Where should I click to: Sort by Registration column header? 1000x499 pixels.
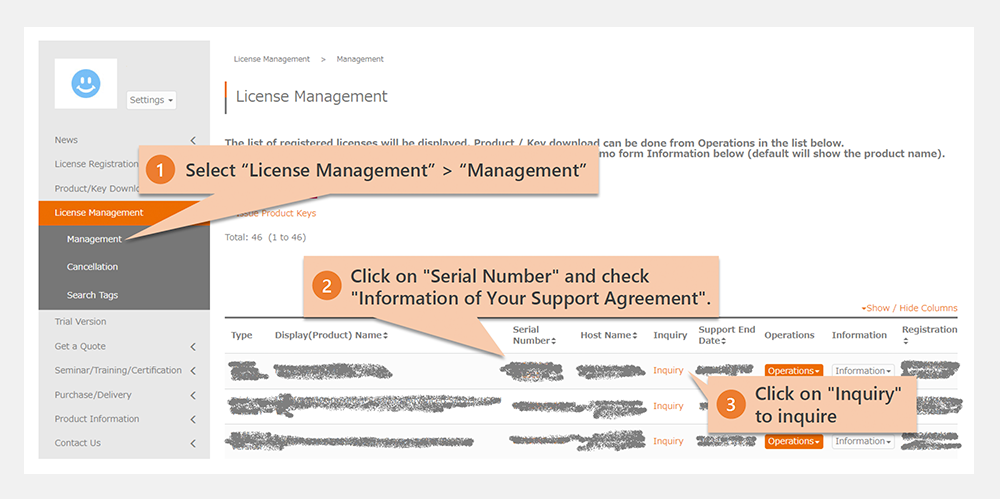(929, 334)
